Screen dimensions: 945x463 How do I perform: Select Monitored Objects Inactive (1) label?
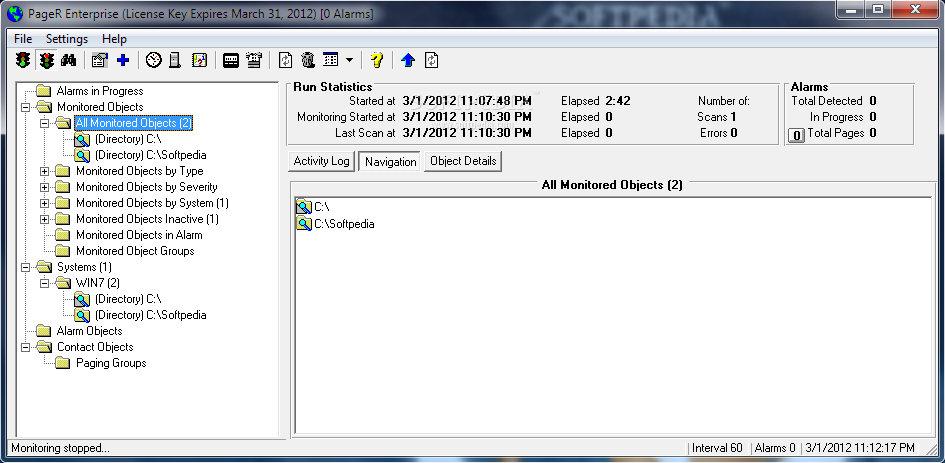coord(148,219)
